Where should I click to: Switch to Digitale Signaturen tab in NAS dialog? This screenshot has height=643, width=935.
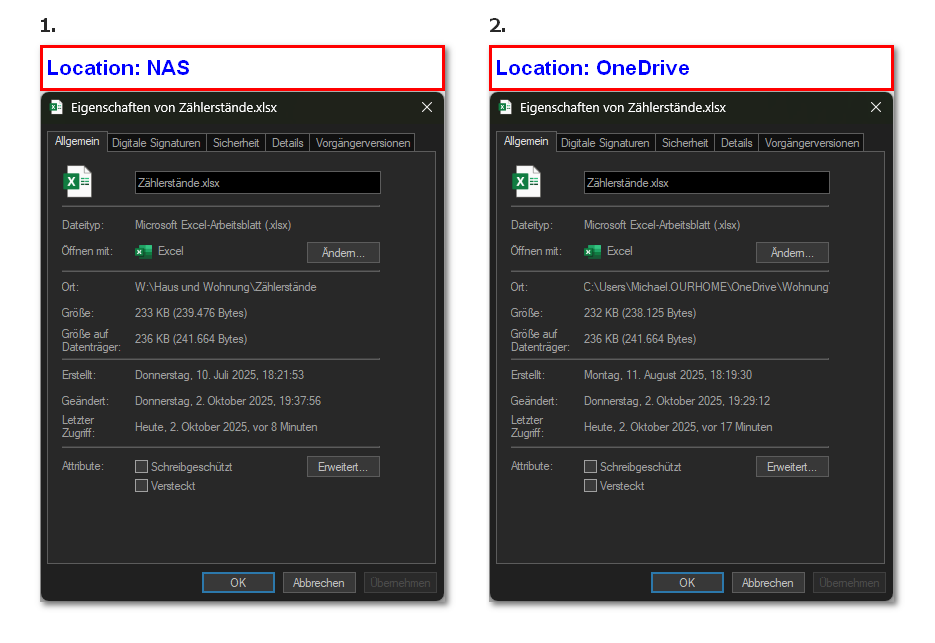tap(156, 143)
